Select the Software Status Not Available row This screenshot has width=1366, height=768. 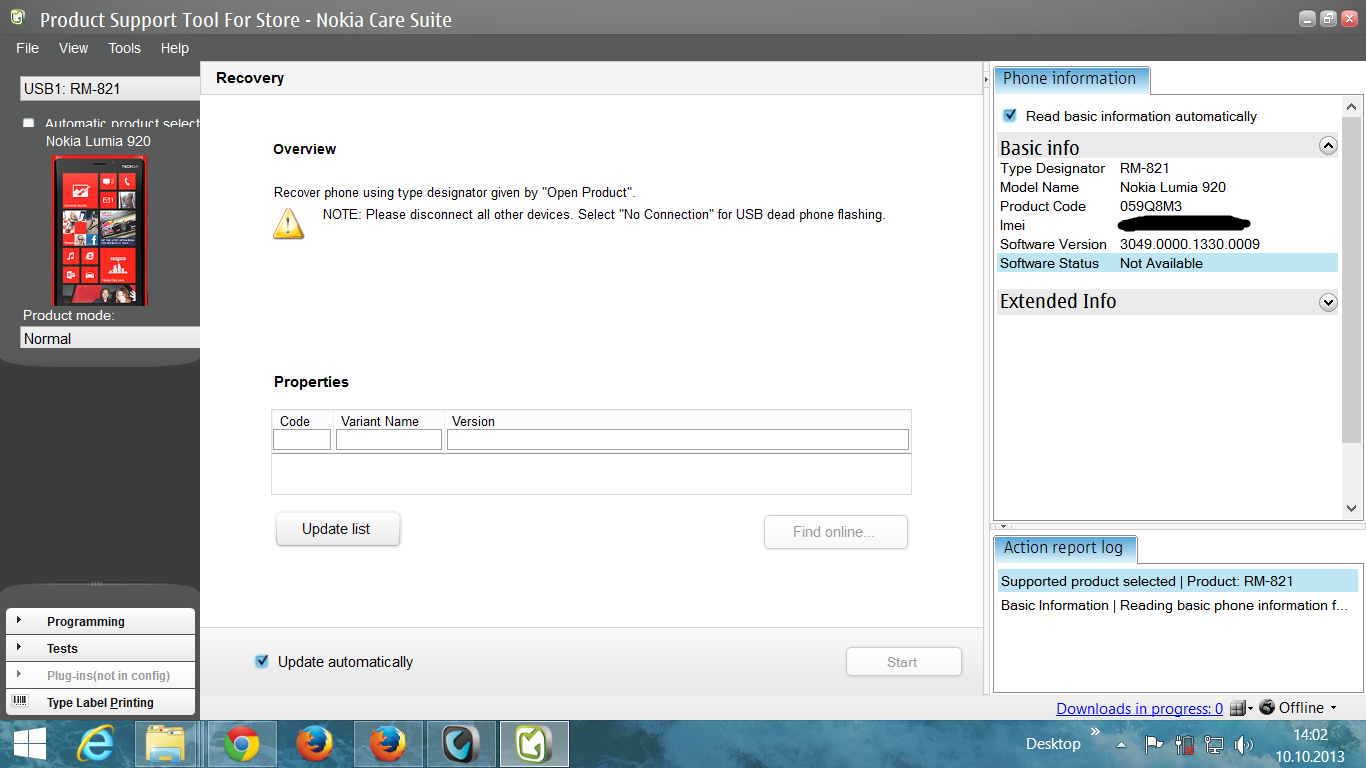click(x=1167, y=263)
